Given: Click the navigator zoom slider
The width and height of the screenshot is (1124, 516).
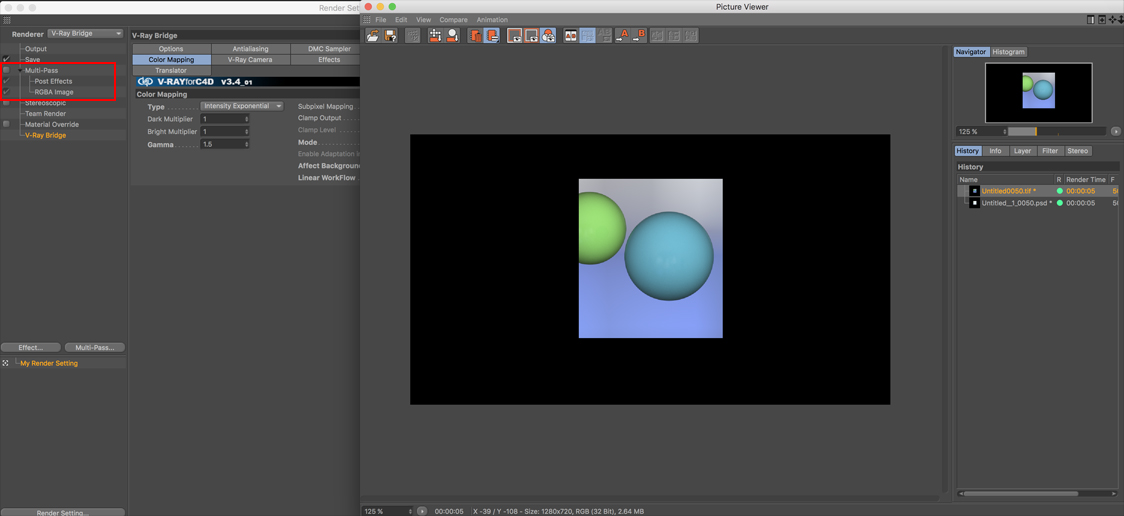Looking at the screenshot, I should point(1057,132).
